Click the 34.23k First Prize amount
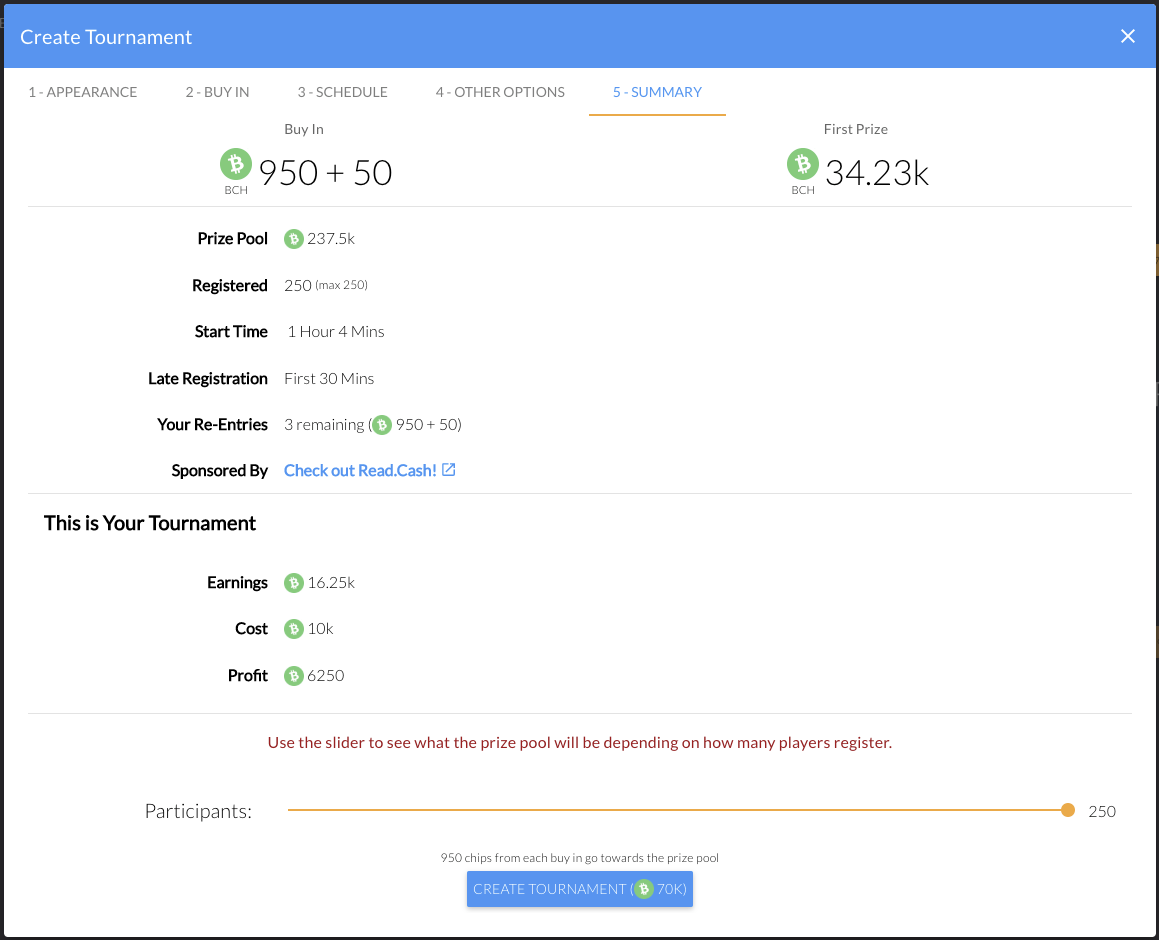Image resolution: width=1159 pixels, height=940 pixels. click(x=877, y=173)
